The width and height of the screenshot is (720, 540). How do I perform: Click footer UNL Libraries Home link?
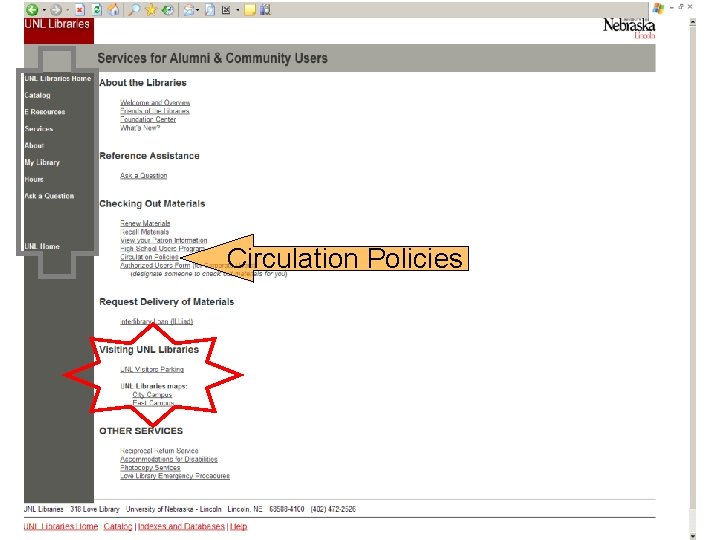coord(61,526)
